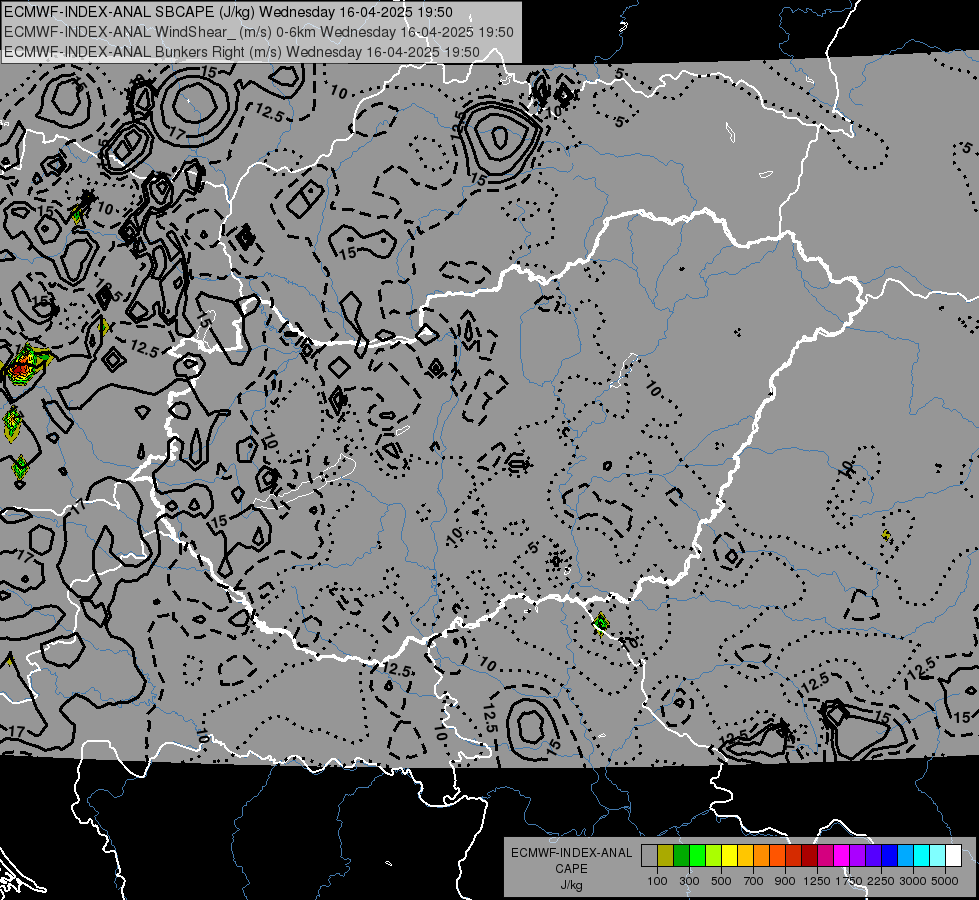
Task: Click the 1750 legend value
Action: (x=849, y=881)
